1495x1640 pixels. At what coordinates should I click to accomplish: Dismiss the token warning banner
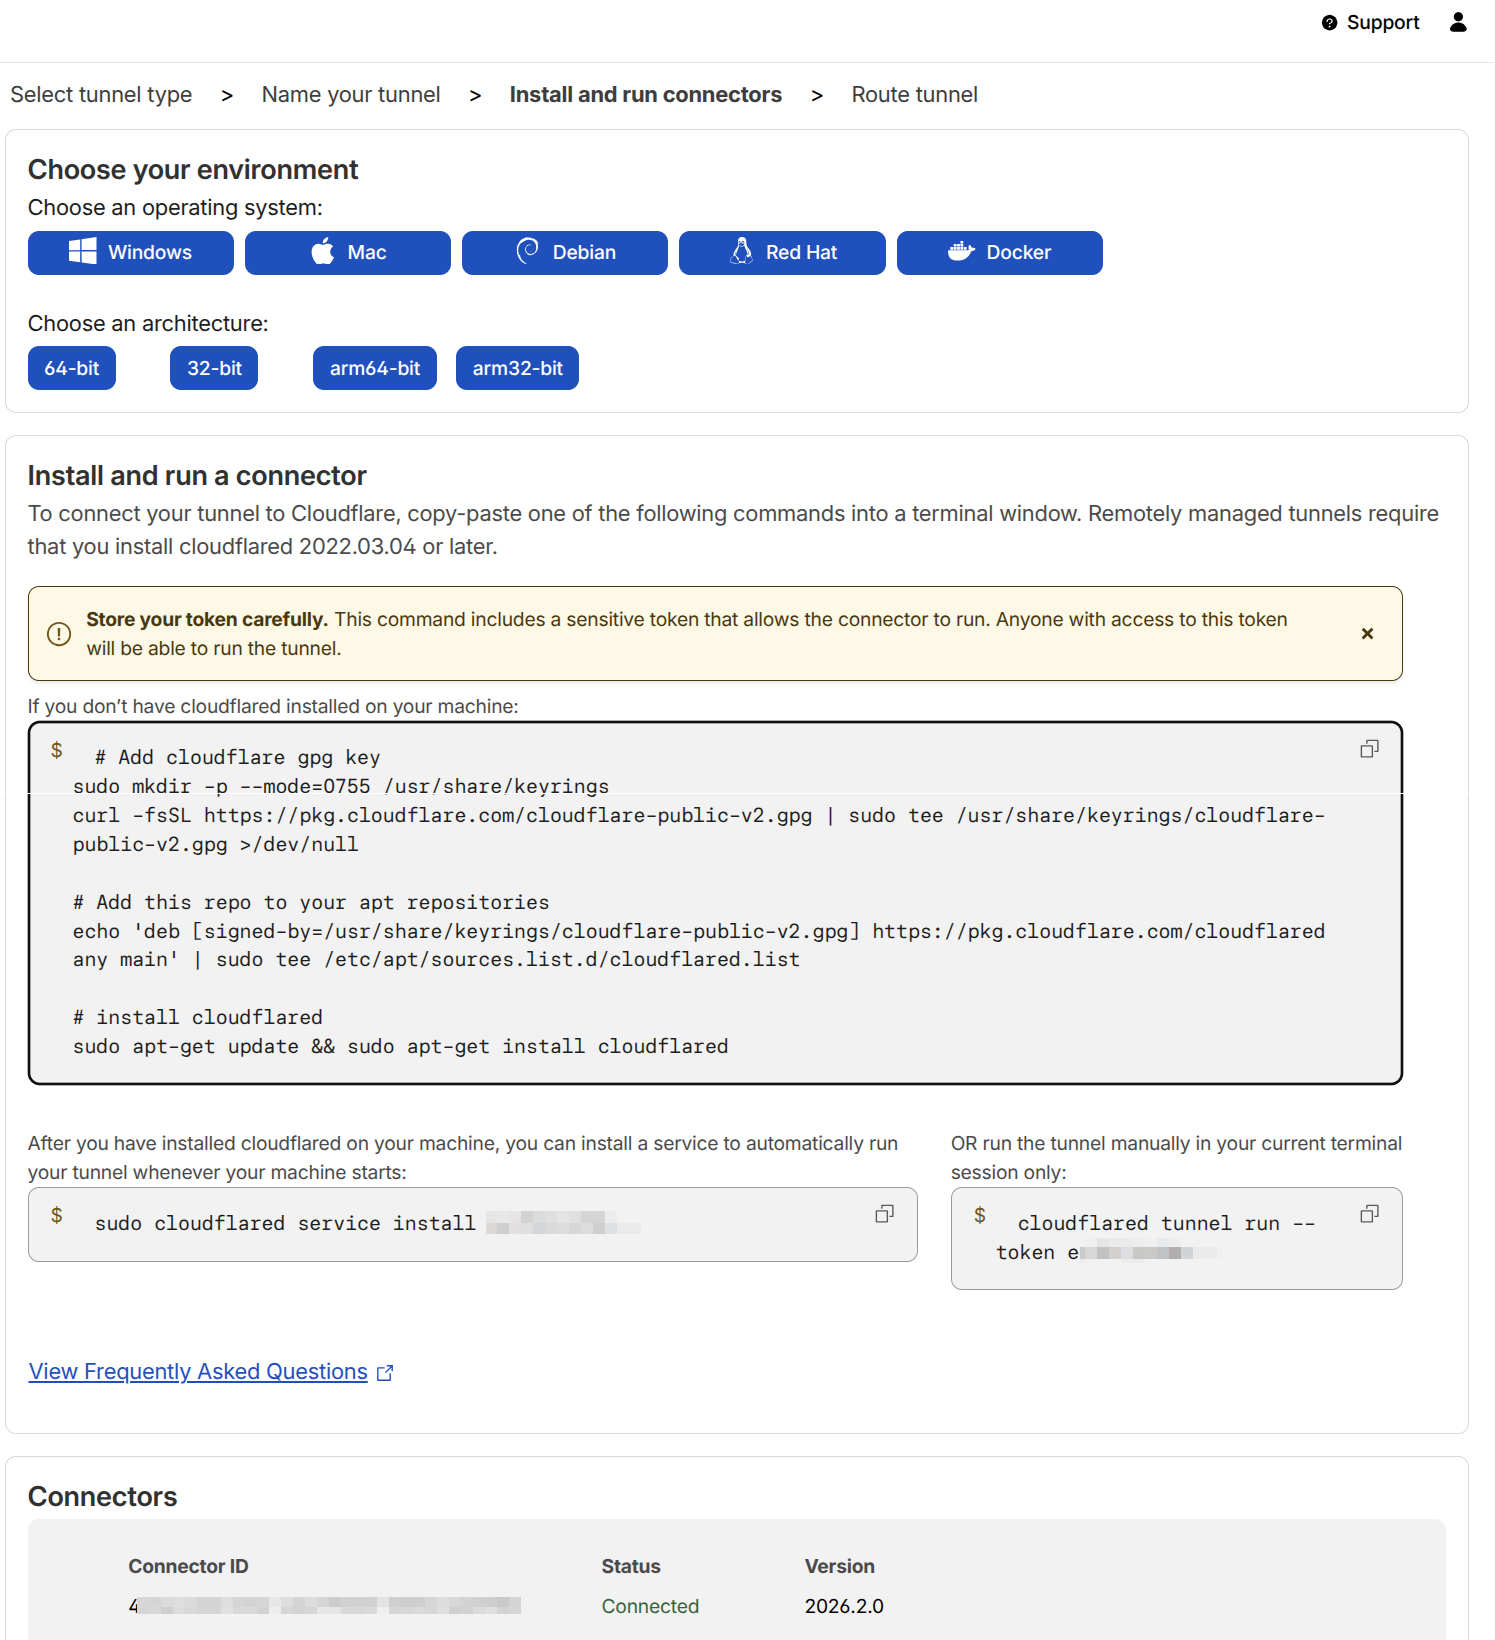tap(1367, 634)
